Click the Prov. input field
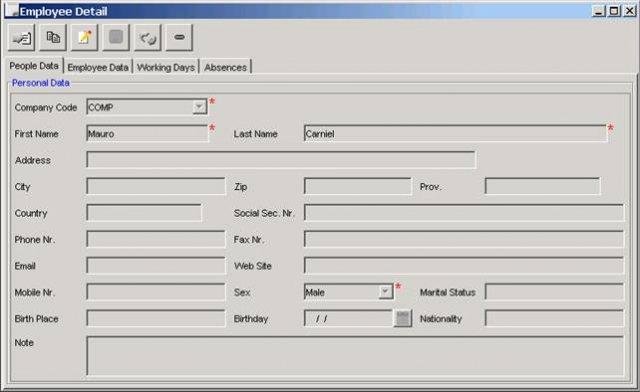Image resolution: width=640 pixels, height=392 pixels. pos(542,187)
